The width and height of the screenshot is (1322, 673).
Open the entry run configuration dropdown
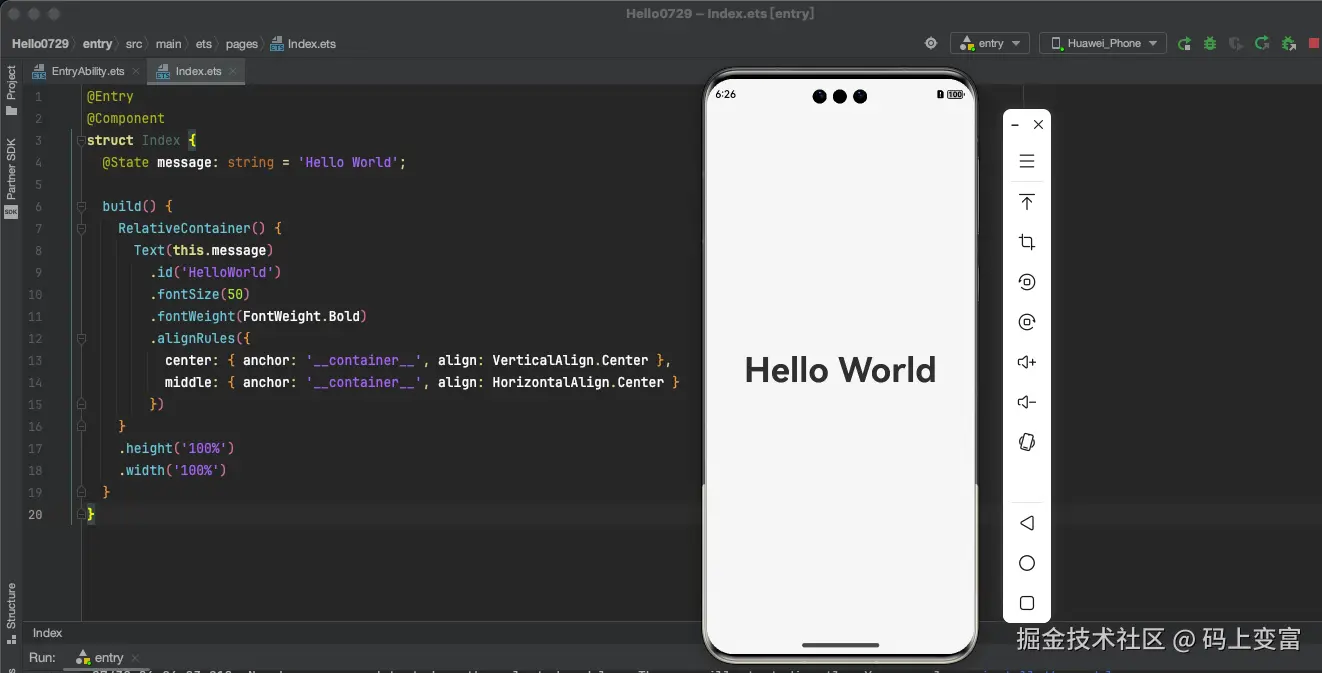(989, 43)
